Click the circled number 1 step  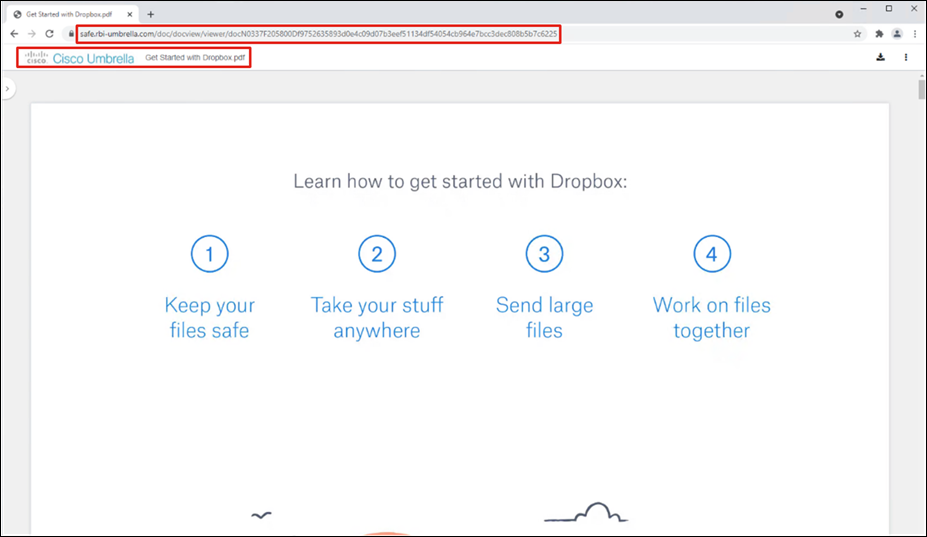[x=209, y=254]
